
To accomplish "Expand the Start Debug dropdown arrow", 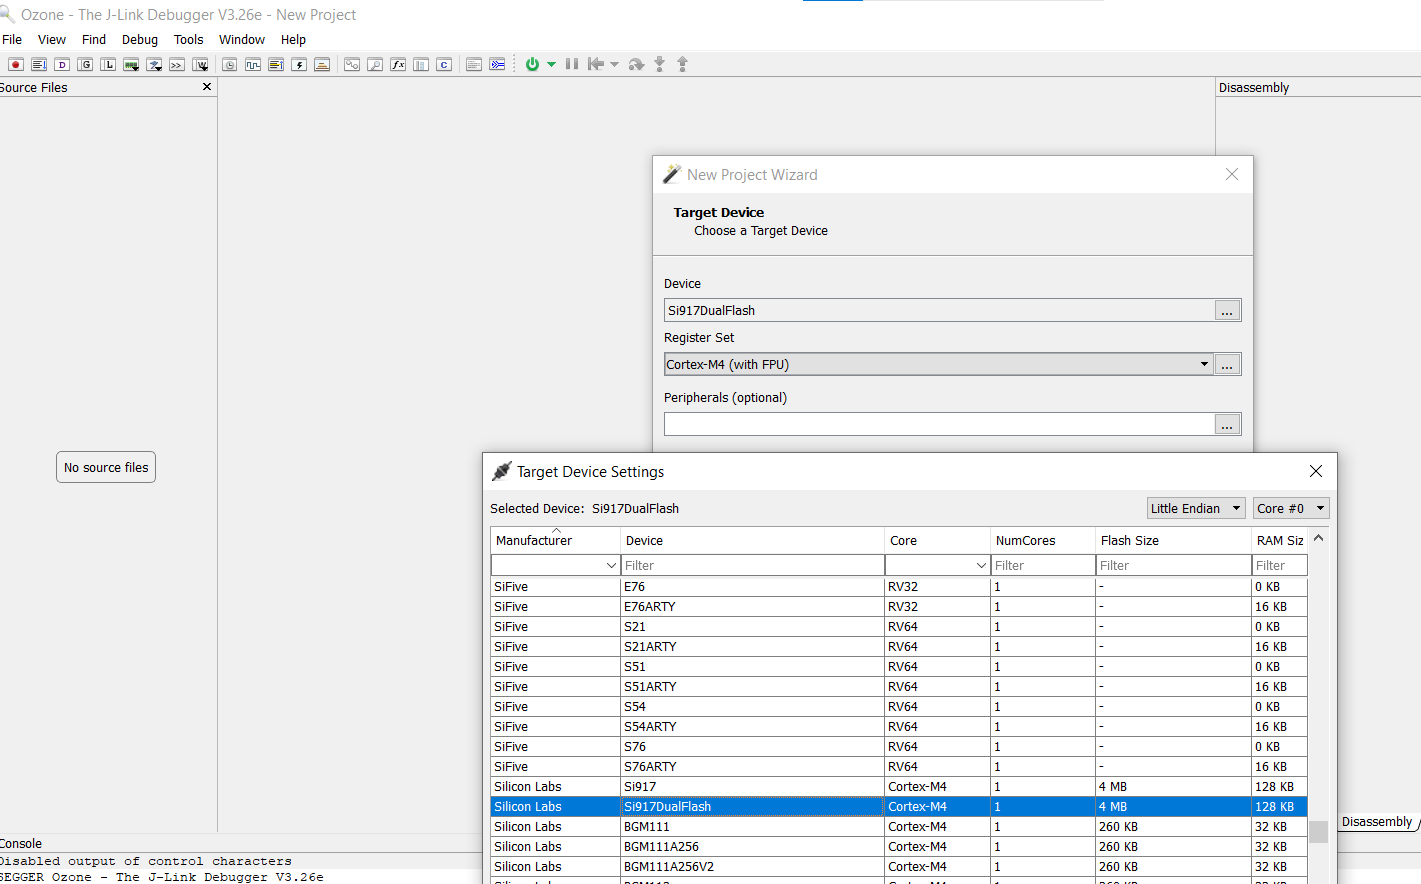I will [551, 64].
